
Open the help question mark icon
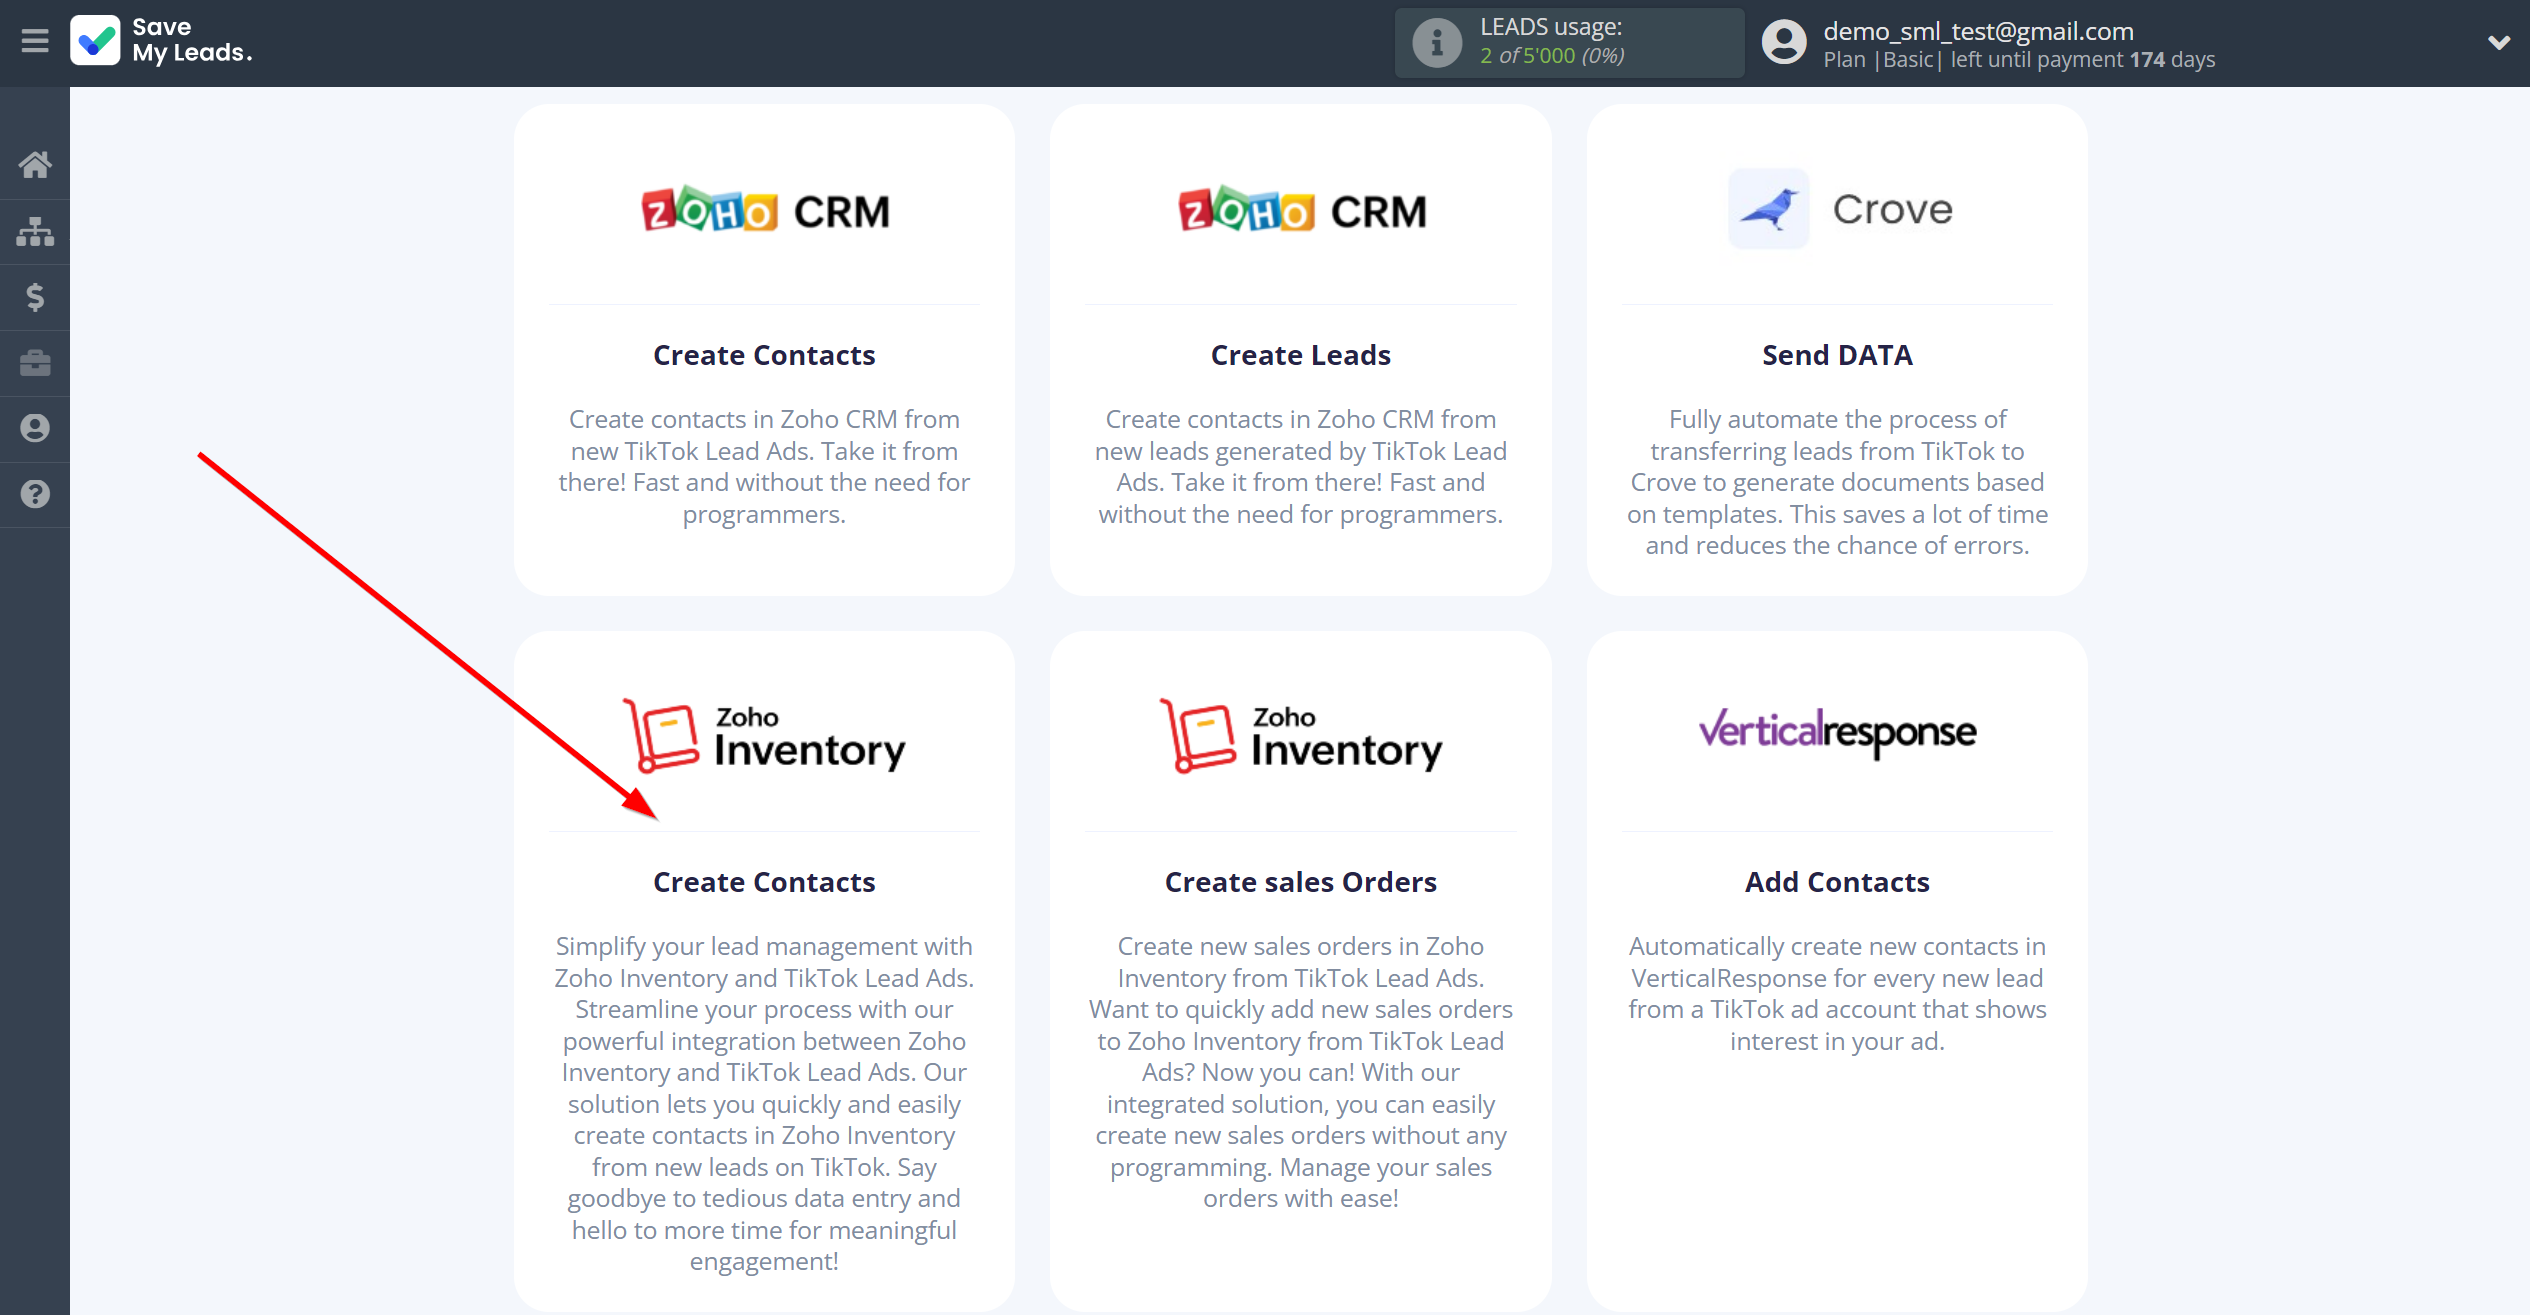pyautogui.click(x=35, y=494)
